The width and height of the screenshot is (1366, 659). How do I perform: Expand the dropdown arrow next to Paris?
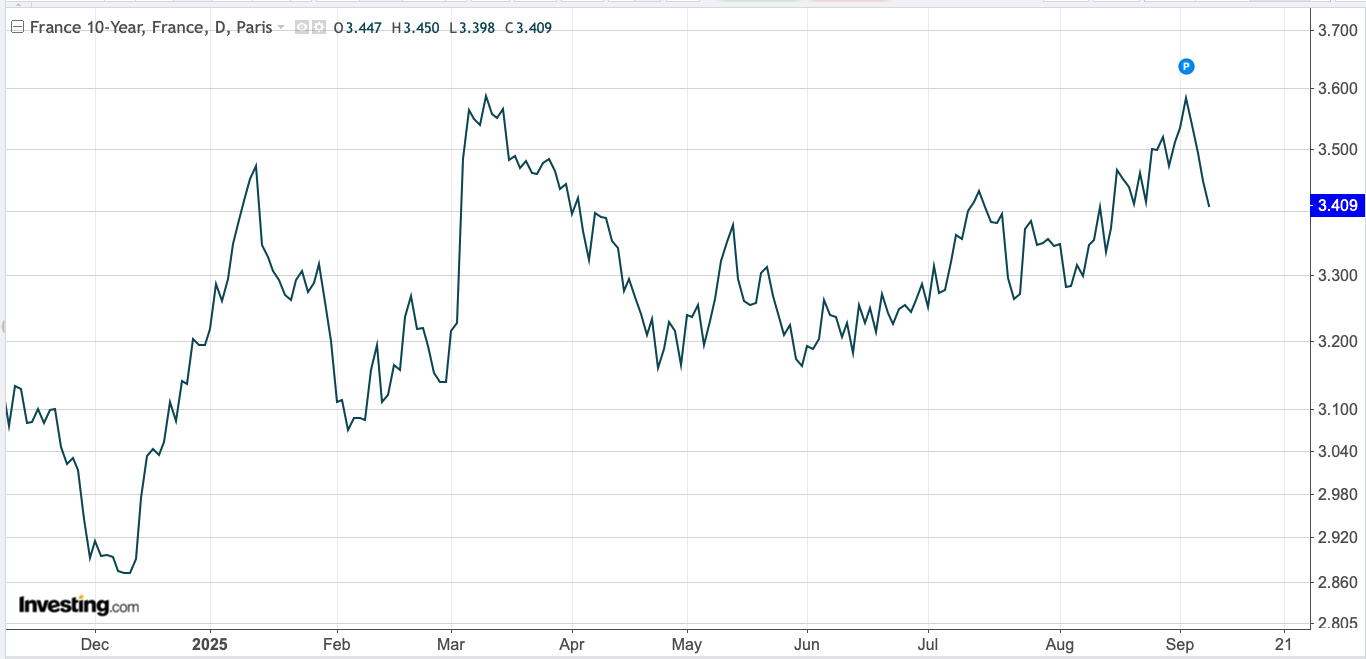[x=281, y=28]
